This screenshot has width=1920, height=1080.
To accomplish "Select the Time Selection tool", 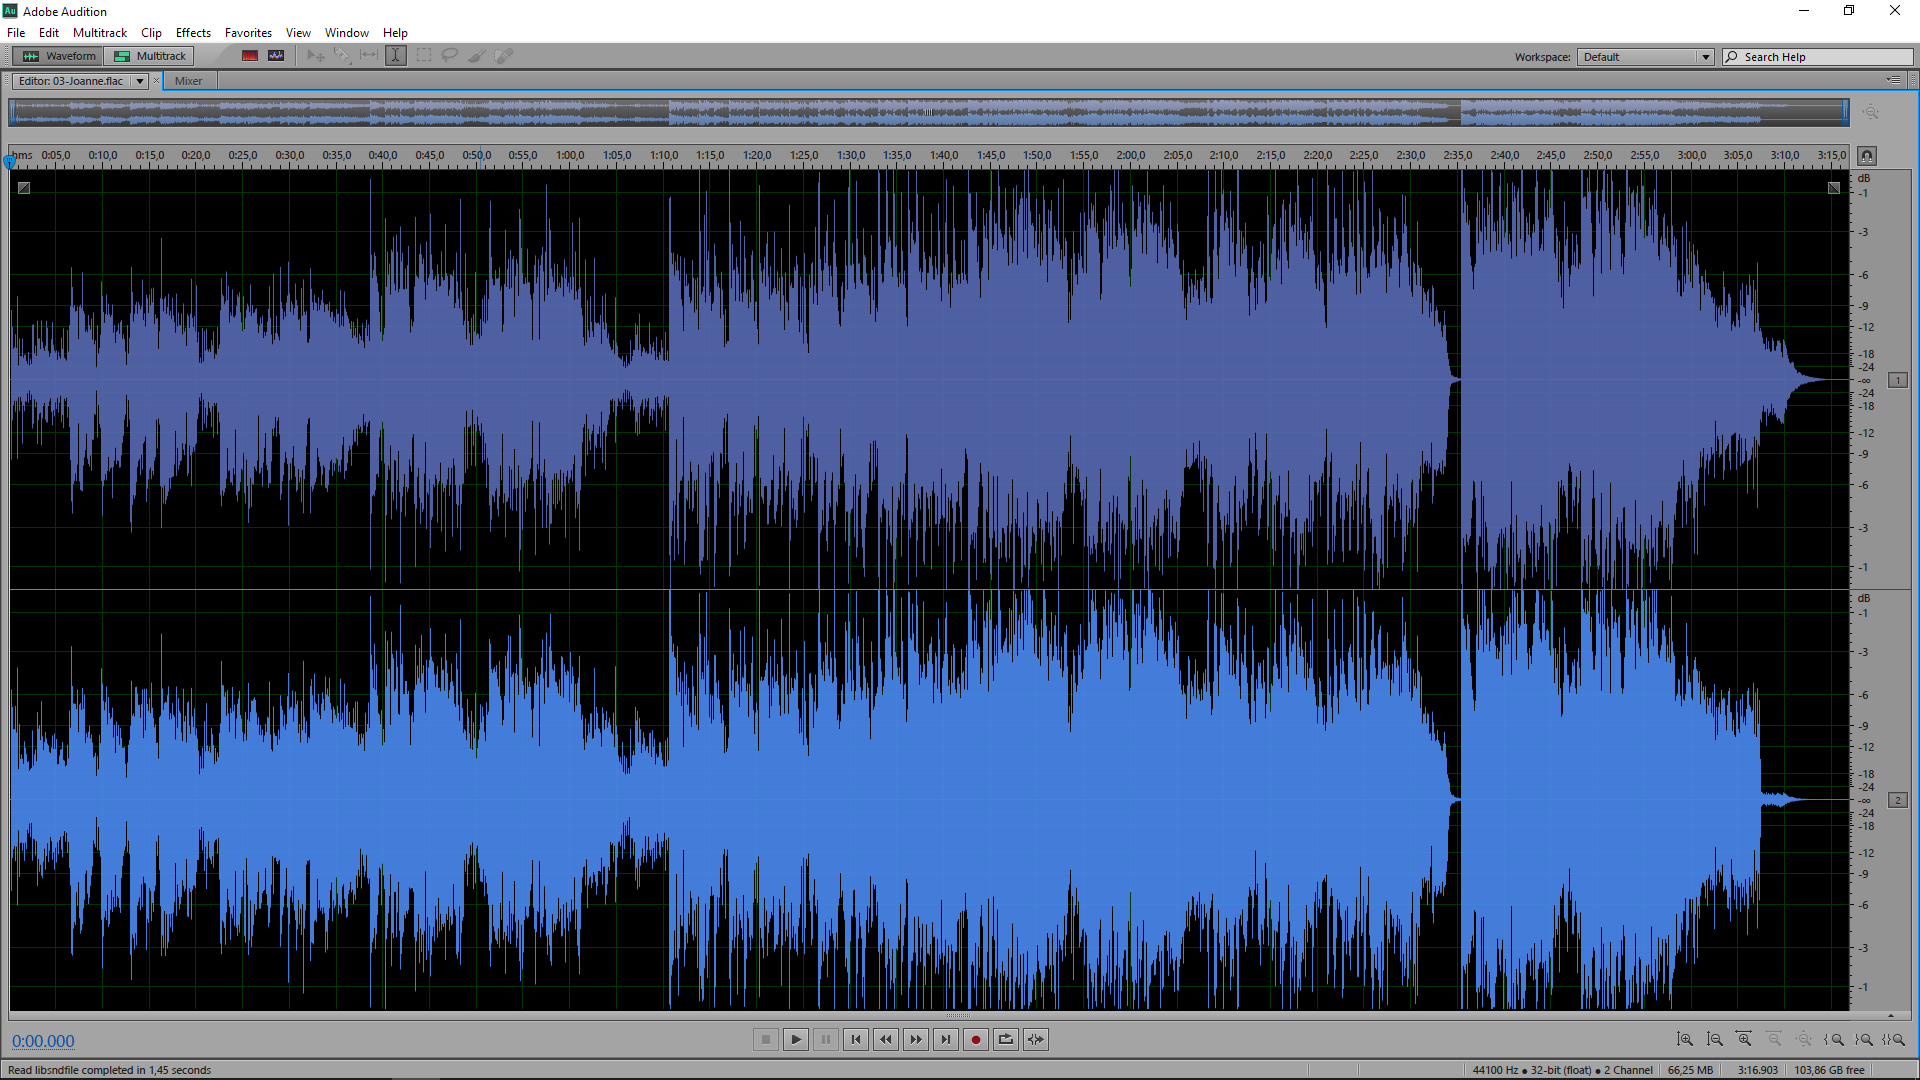I will coord(396,56).
